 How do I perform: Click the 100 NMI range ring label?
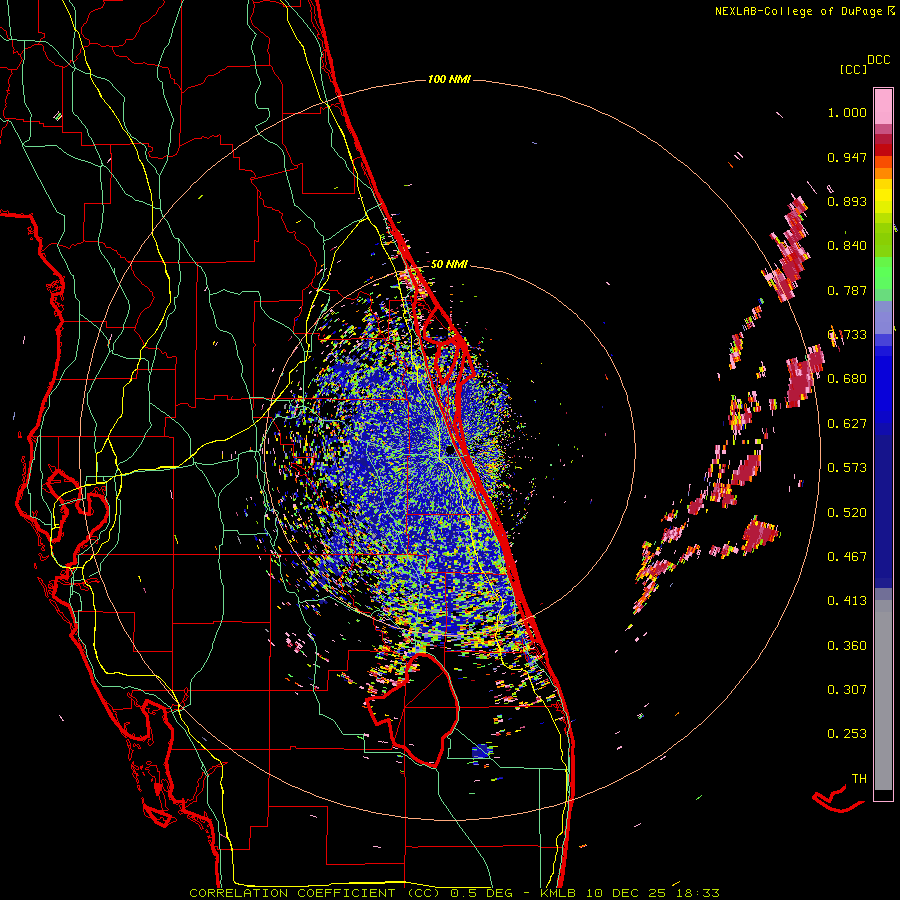449,79
